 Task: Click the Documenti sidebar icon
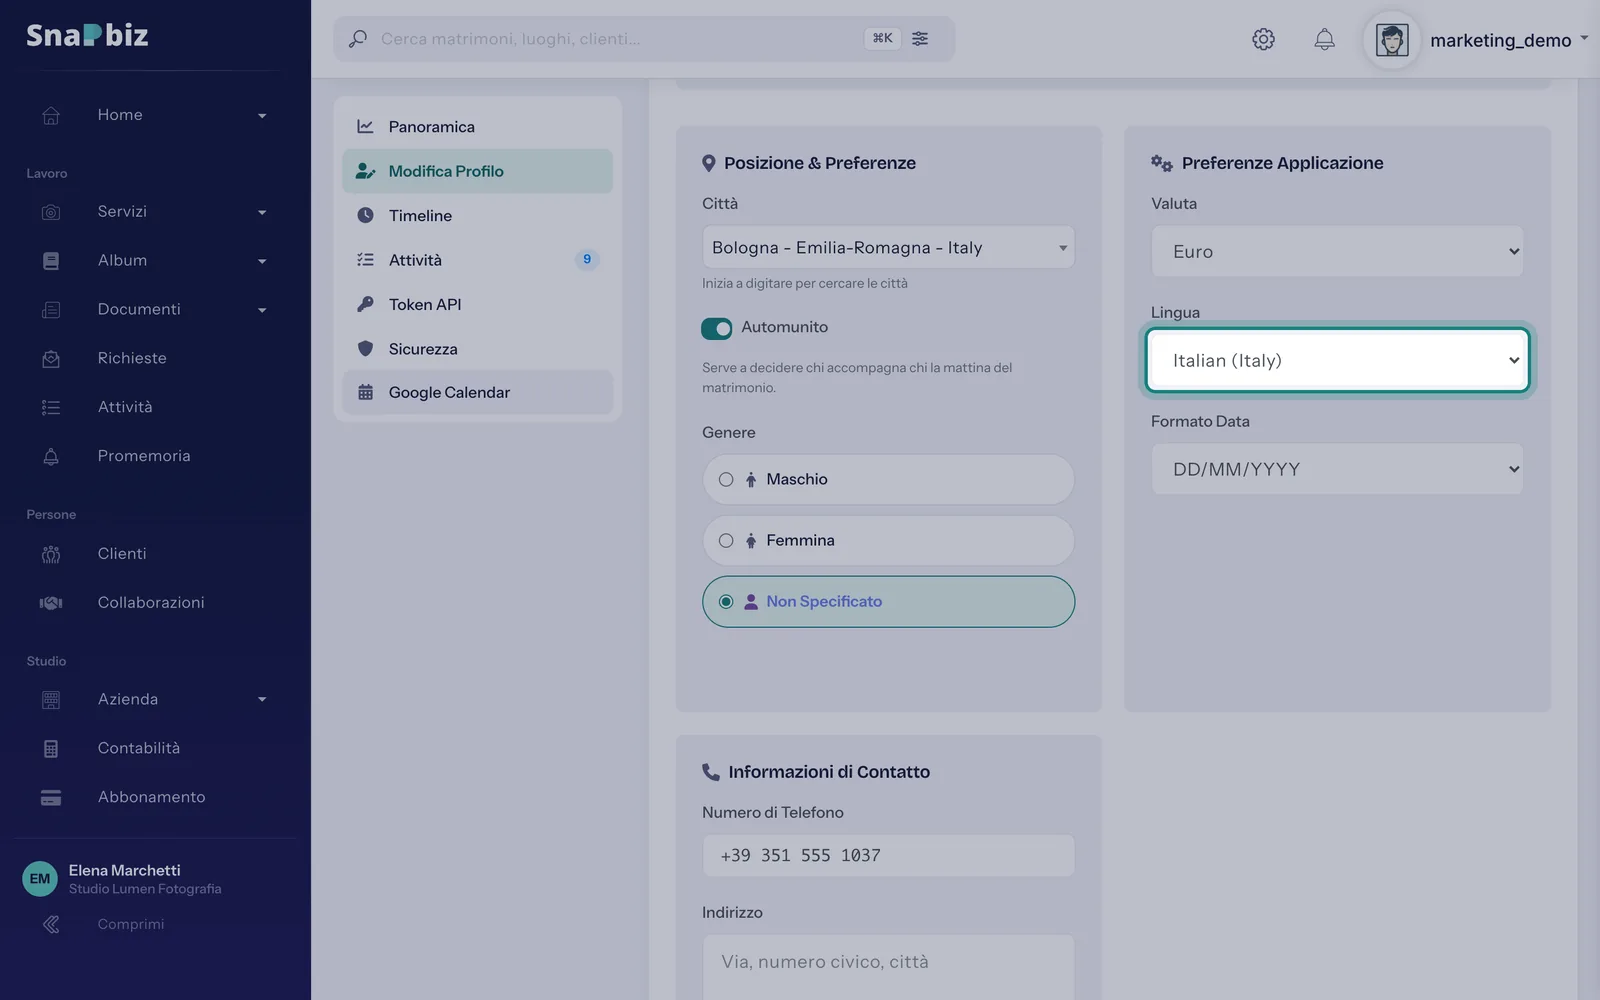pyautogui.click(x=51, y=310)
